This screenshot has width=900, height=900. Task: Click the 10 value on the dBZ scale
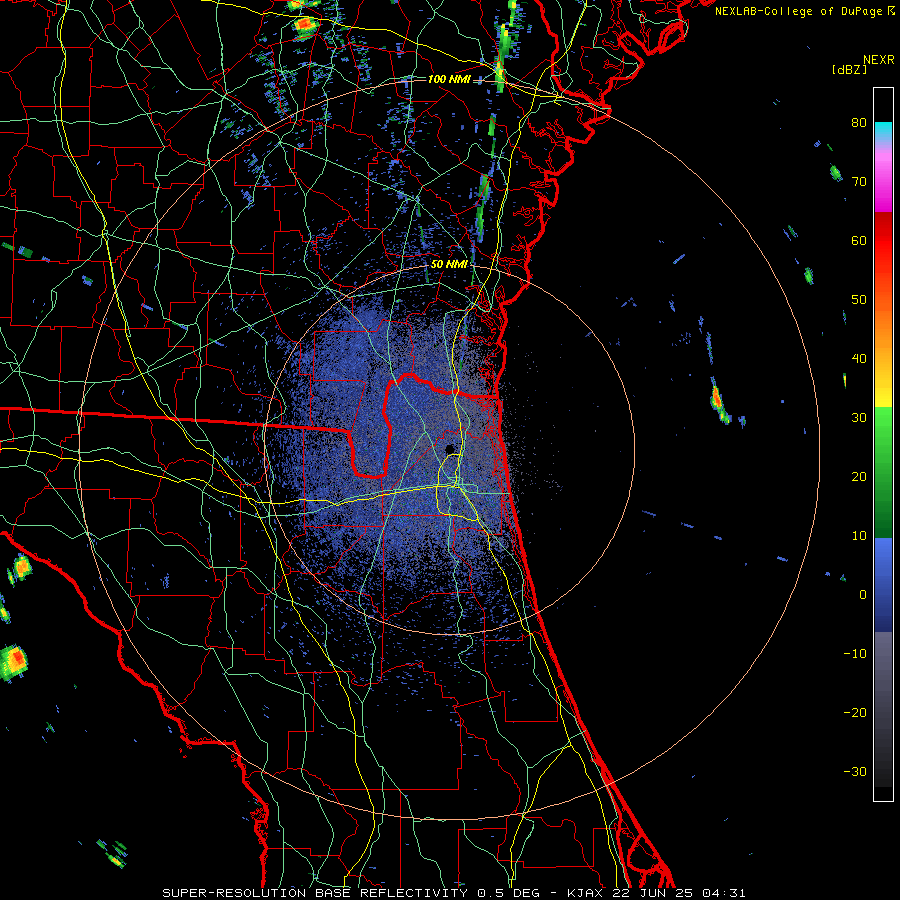(859, 536)
